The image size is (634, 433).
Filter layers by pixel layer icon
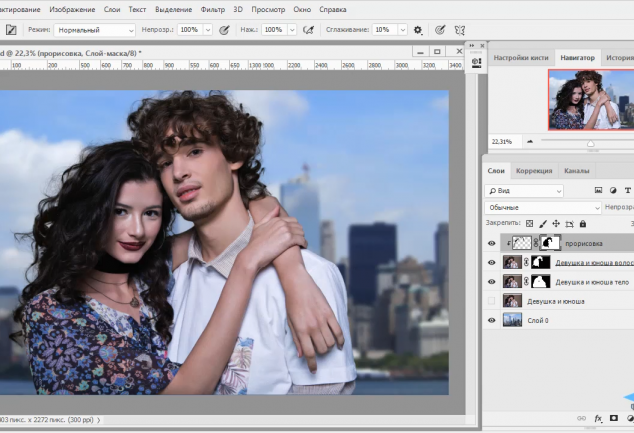click(598, 190)
